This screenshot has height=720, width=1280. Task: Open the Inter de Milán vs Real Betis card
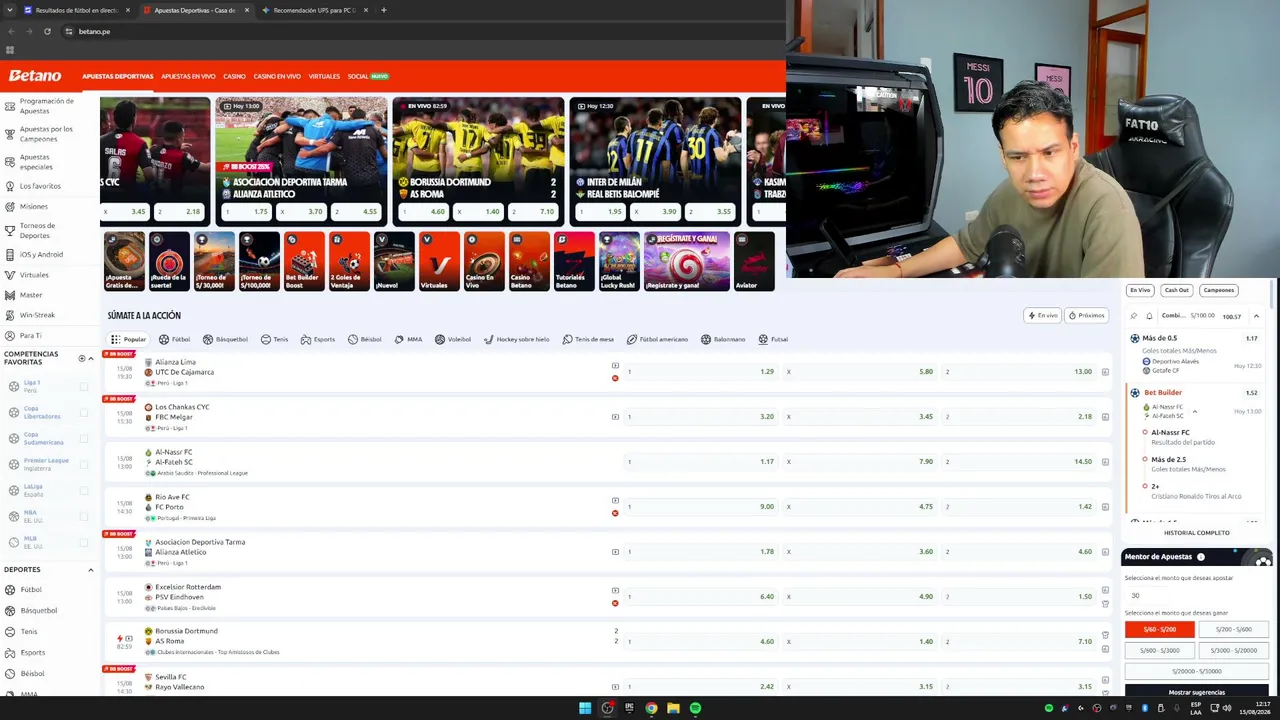(x=655, y=161)
